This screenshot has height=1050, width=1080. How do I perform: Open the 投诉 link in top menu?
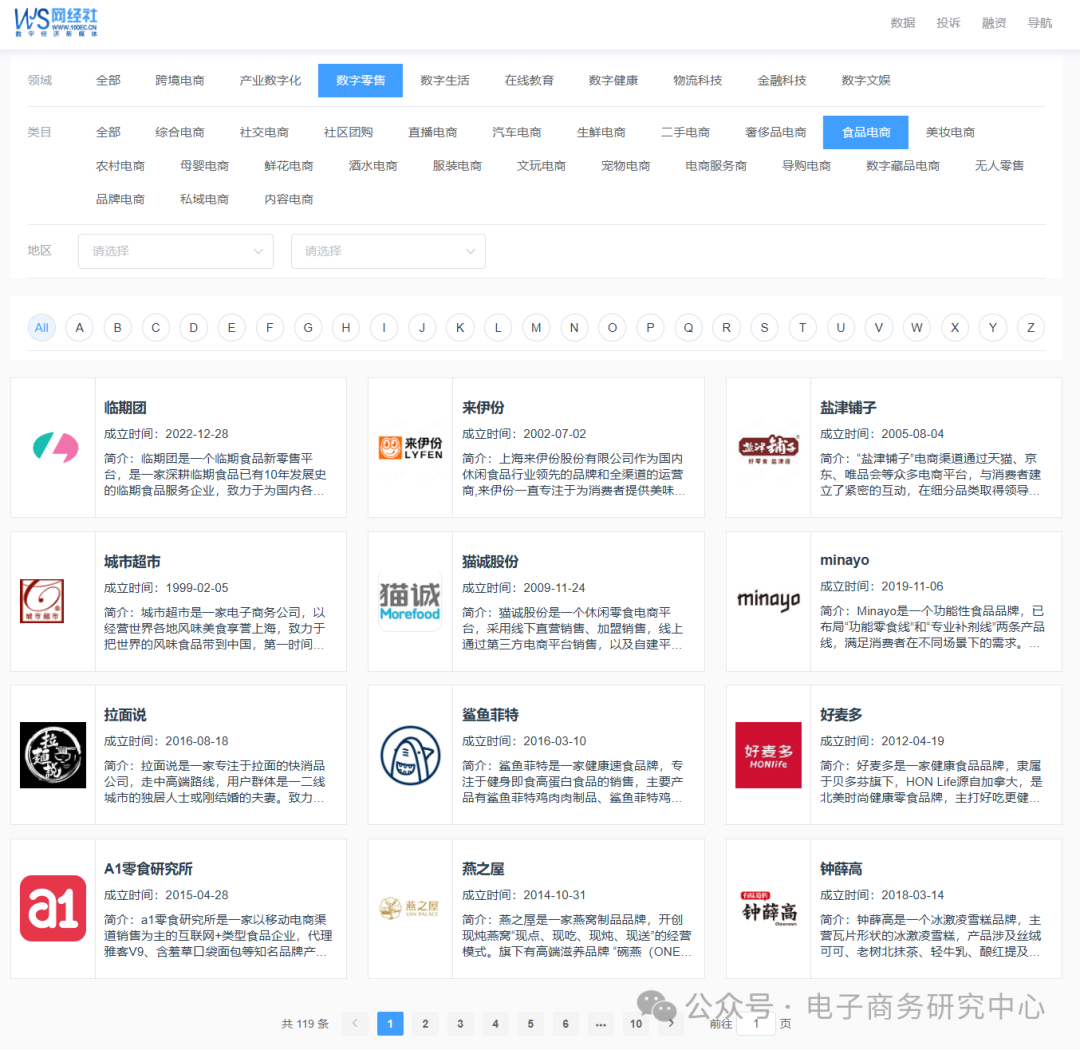[x=948, y=22]
